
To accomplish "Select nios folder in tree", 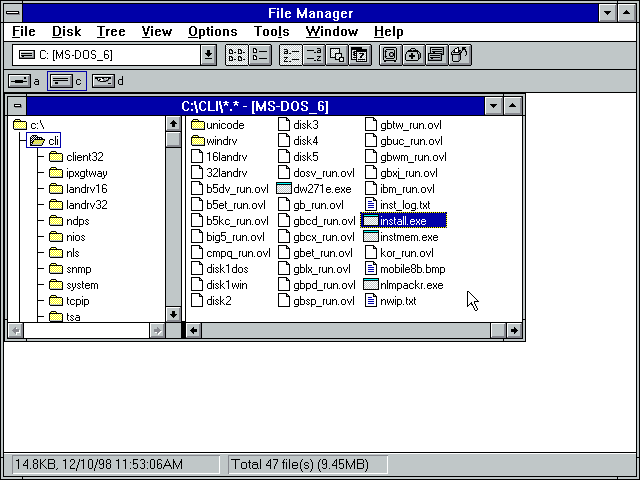I will click(x=67, y=237).
